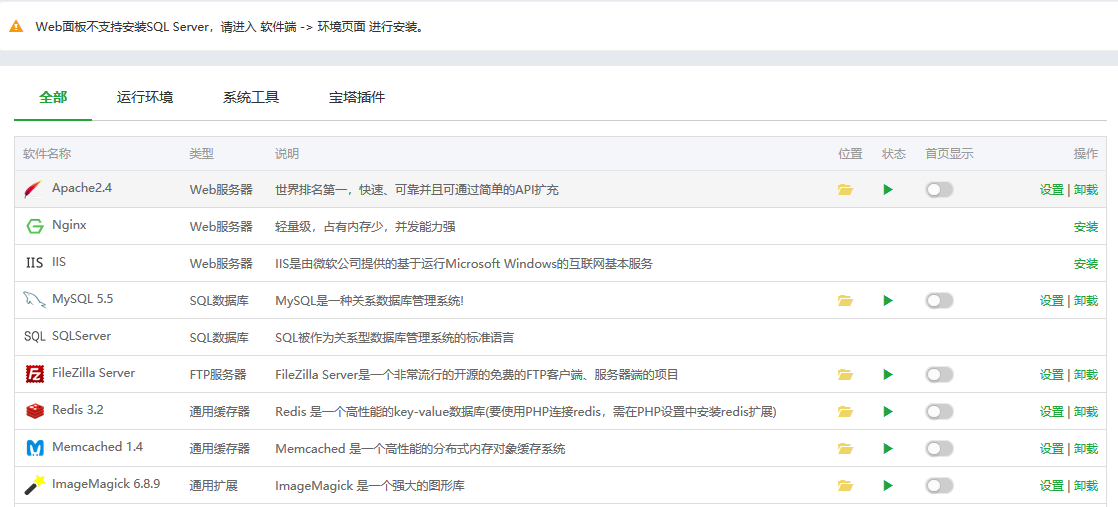Open the 宝塔插件 tab
The image size is (1118, 507).
pos(357,98)
